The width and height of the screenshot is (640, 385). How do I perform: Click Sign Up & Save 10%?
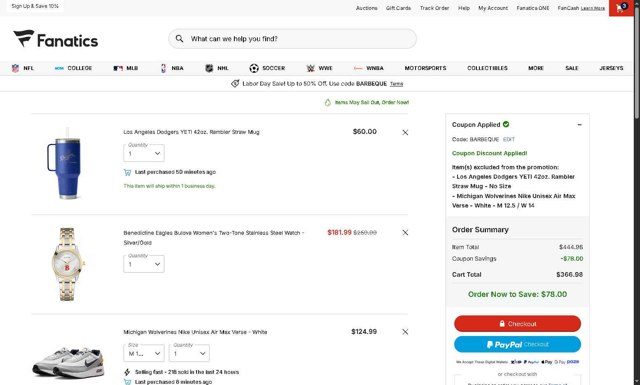point(35,6)
